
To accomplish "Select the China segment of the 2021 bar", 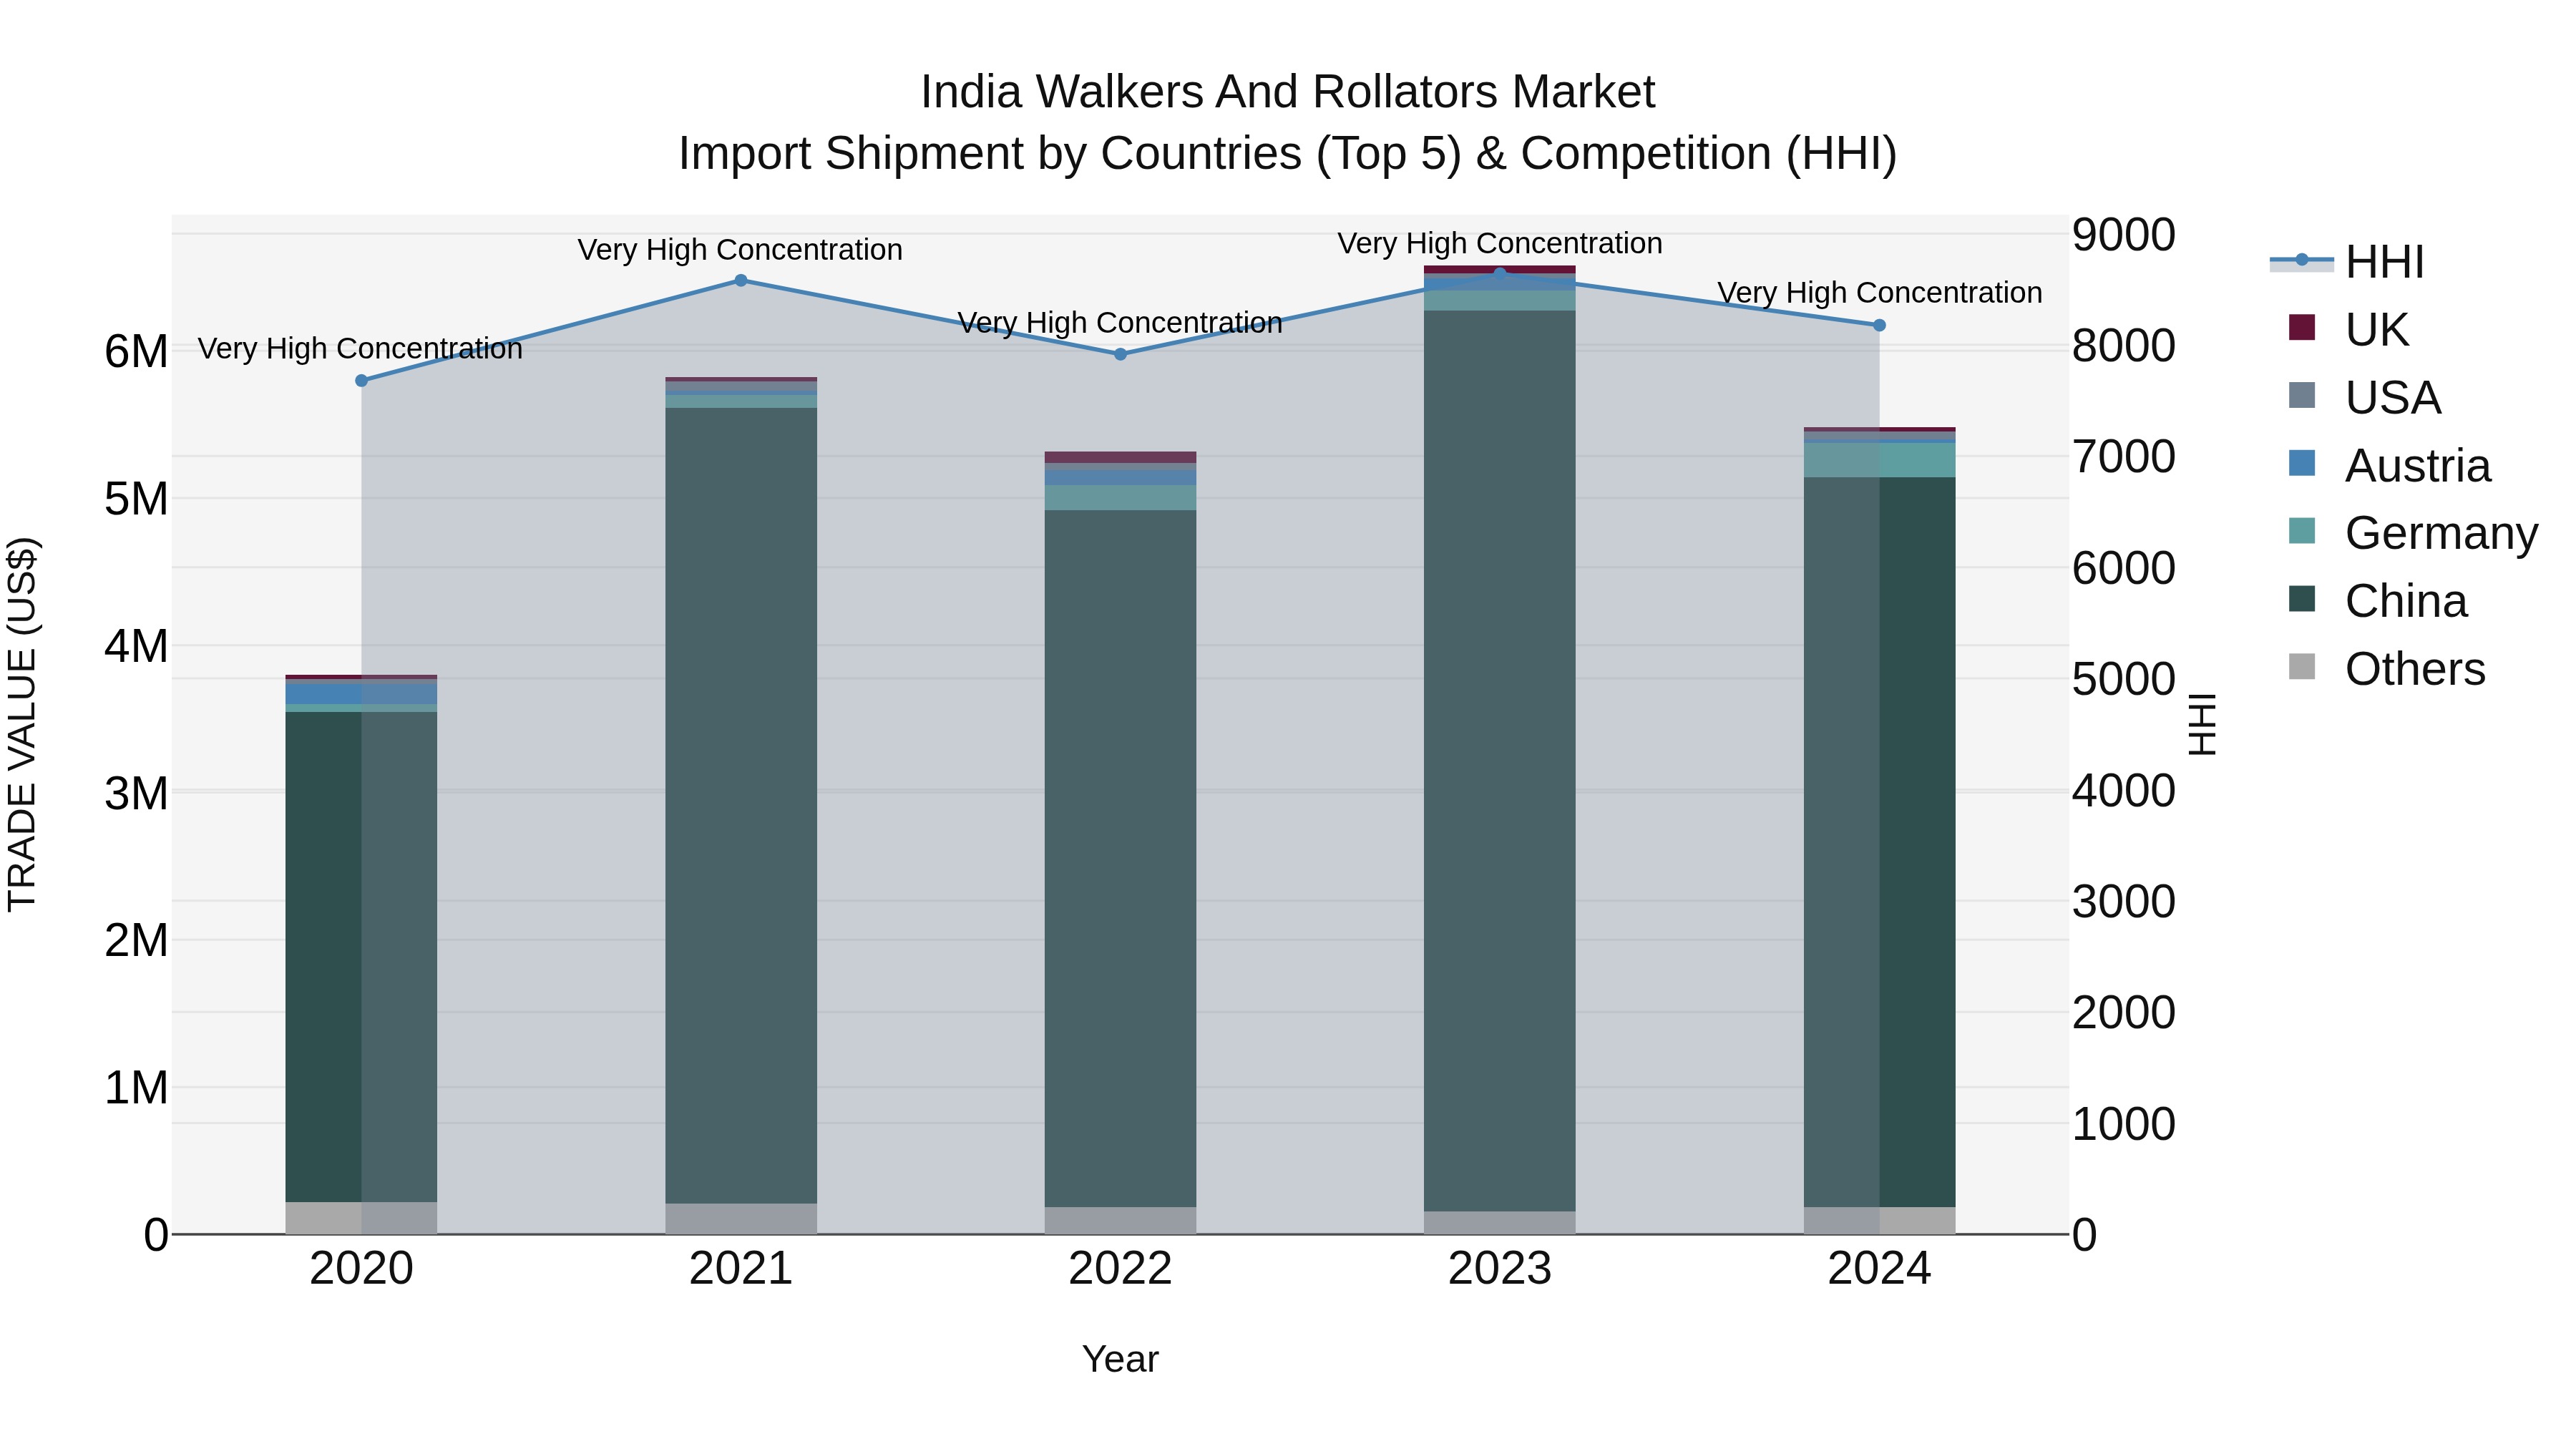I will coord(741,805).
